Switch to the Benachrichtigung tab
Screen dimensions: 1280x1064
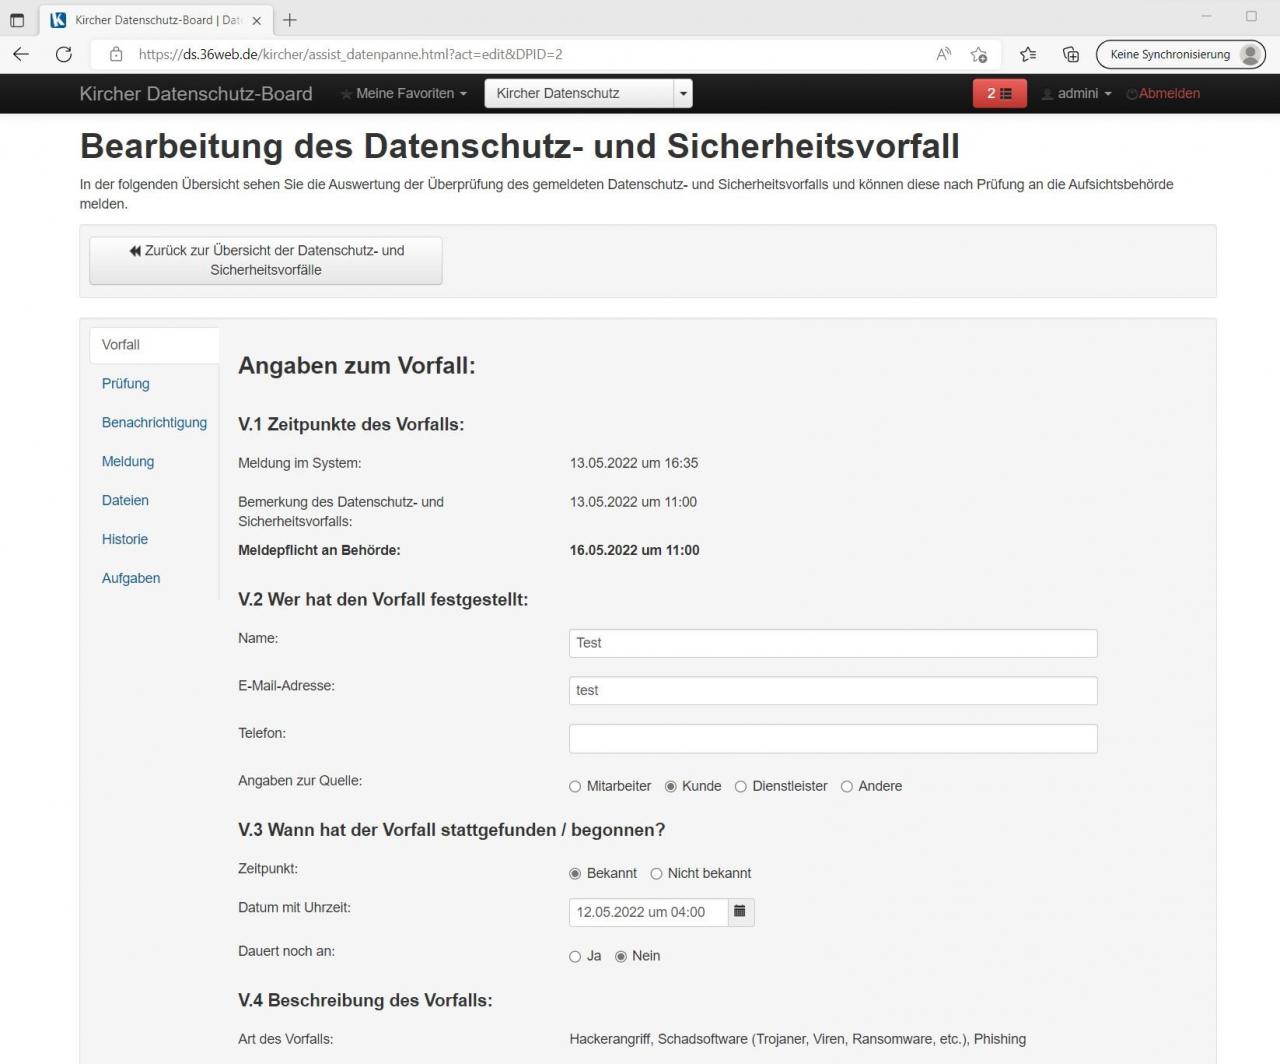coord(154,423)
